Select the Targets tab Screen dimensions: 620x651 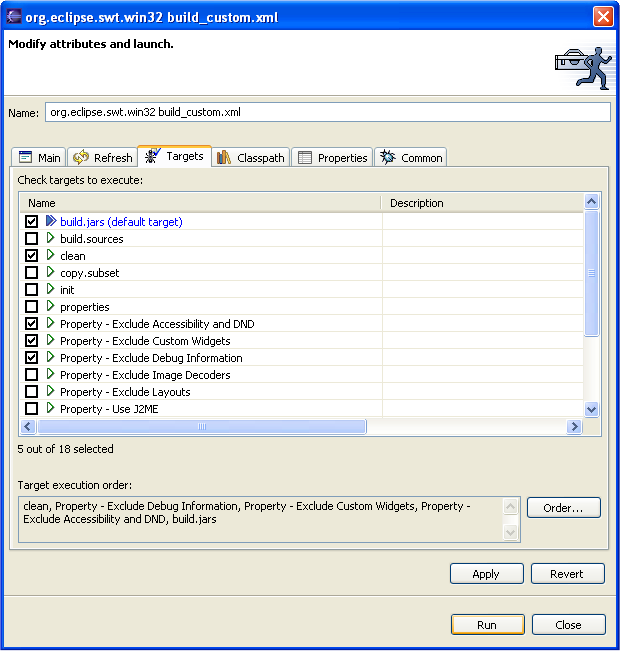coord(174,156)
